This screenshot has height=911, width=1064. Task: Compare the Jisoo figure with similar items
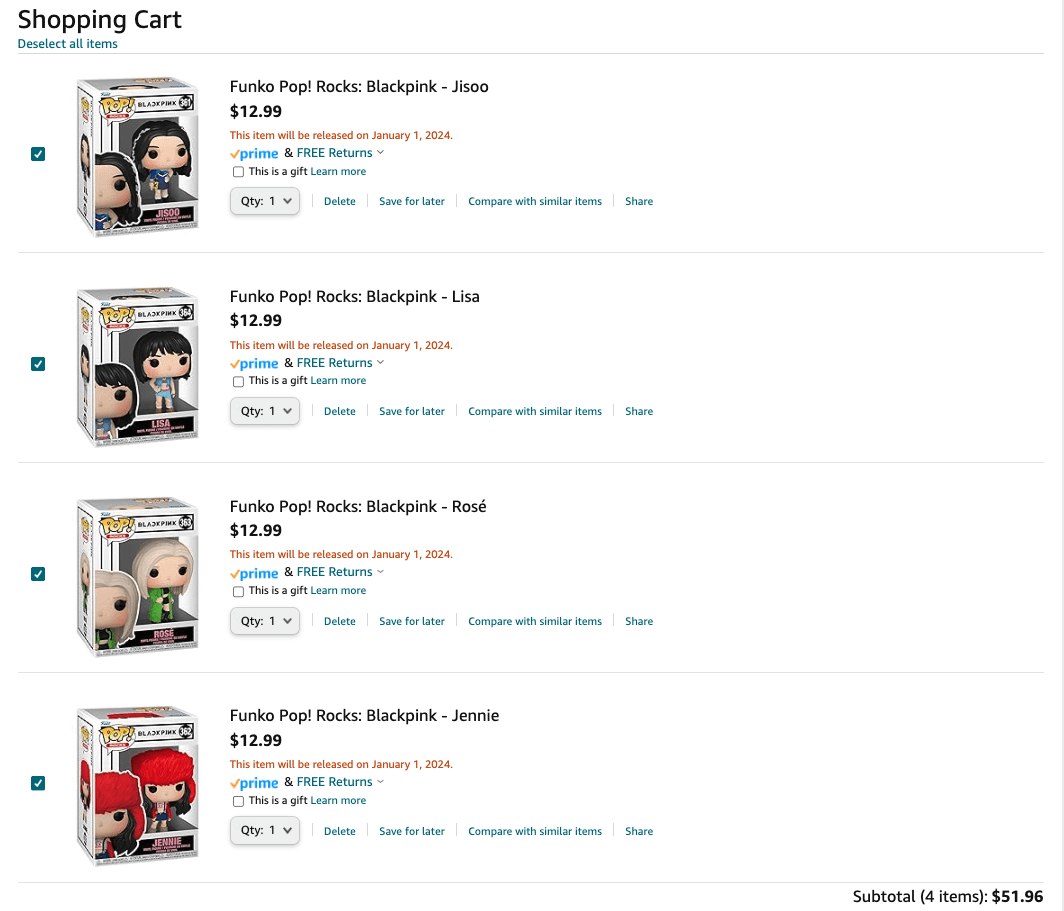pos(535,201)
